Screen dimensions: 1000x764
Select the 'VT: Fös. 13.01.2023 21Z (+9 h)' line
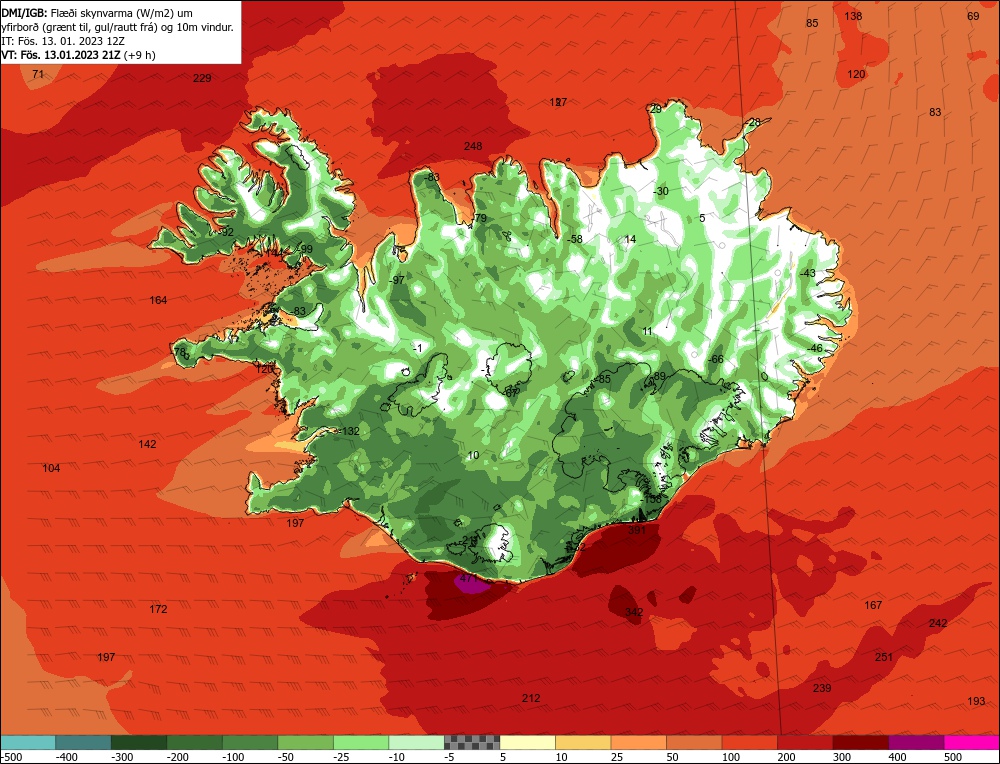click(x=78, y=55)
